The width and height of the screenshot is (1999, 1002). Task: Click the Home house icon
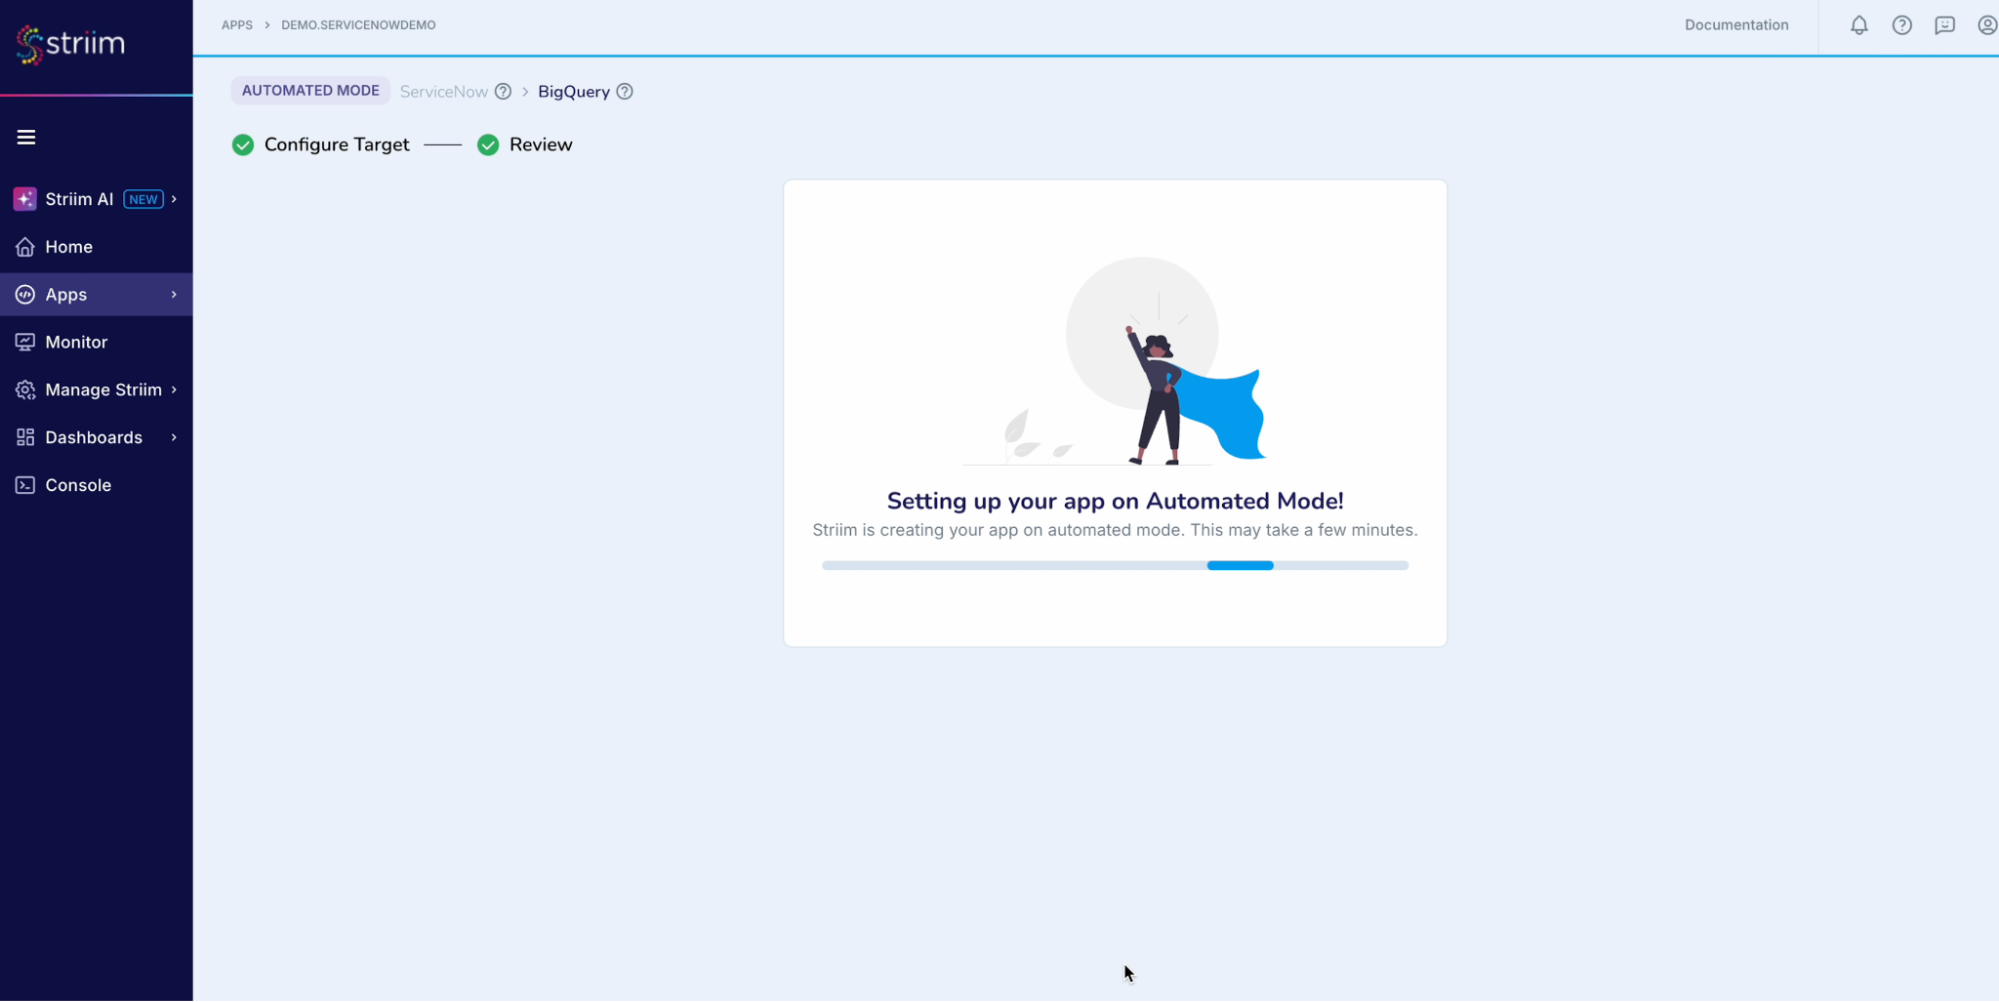click(x=25, y=247)
